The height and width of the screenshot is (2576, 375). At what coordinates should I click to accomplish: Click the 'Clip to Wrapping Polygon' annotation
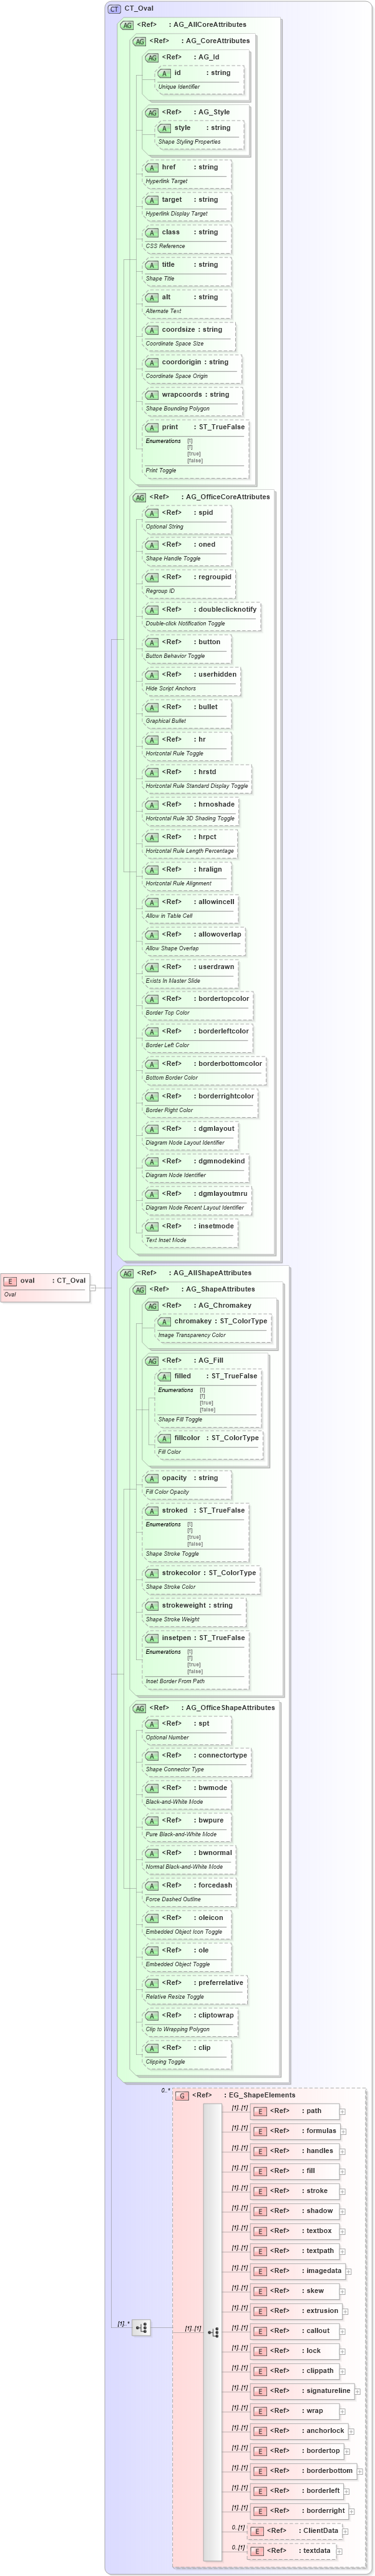(x=178, y=2029)
